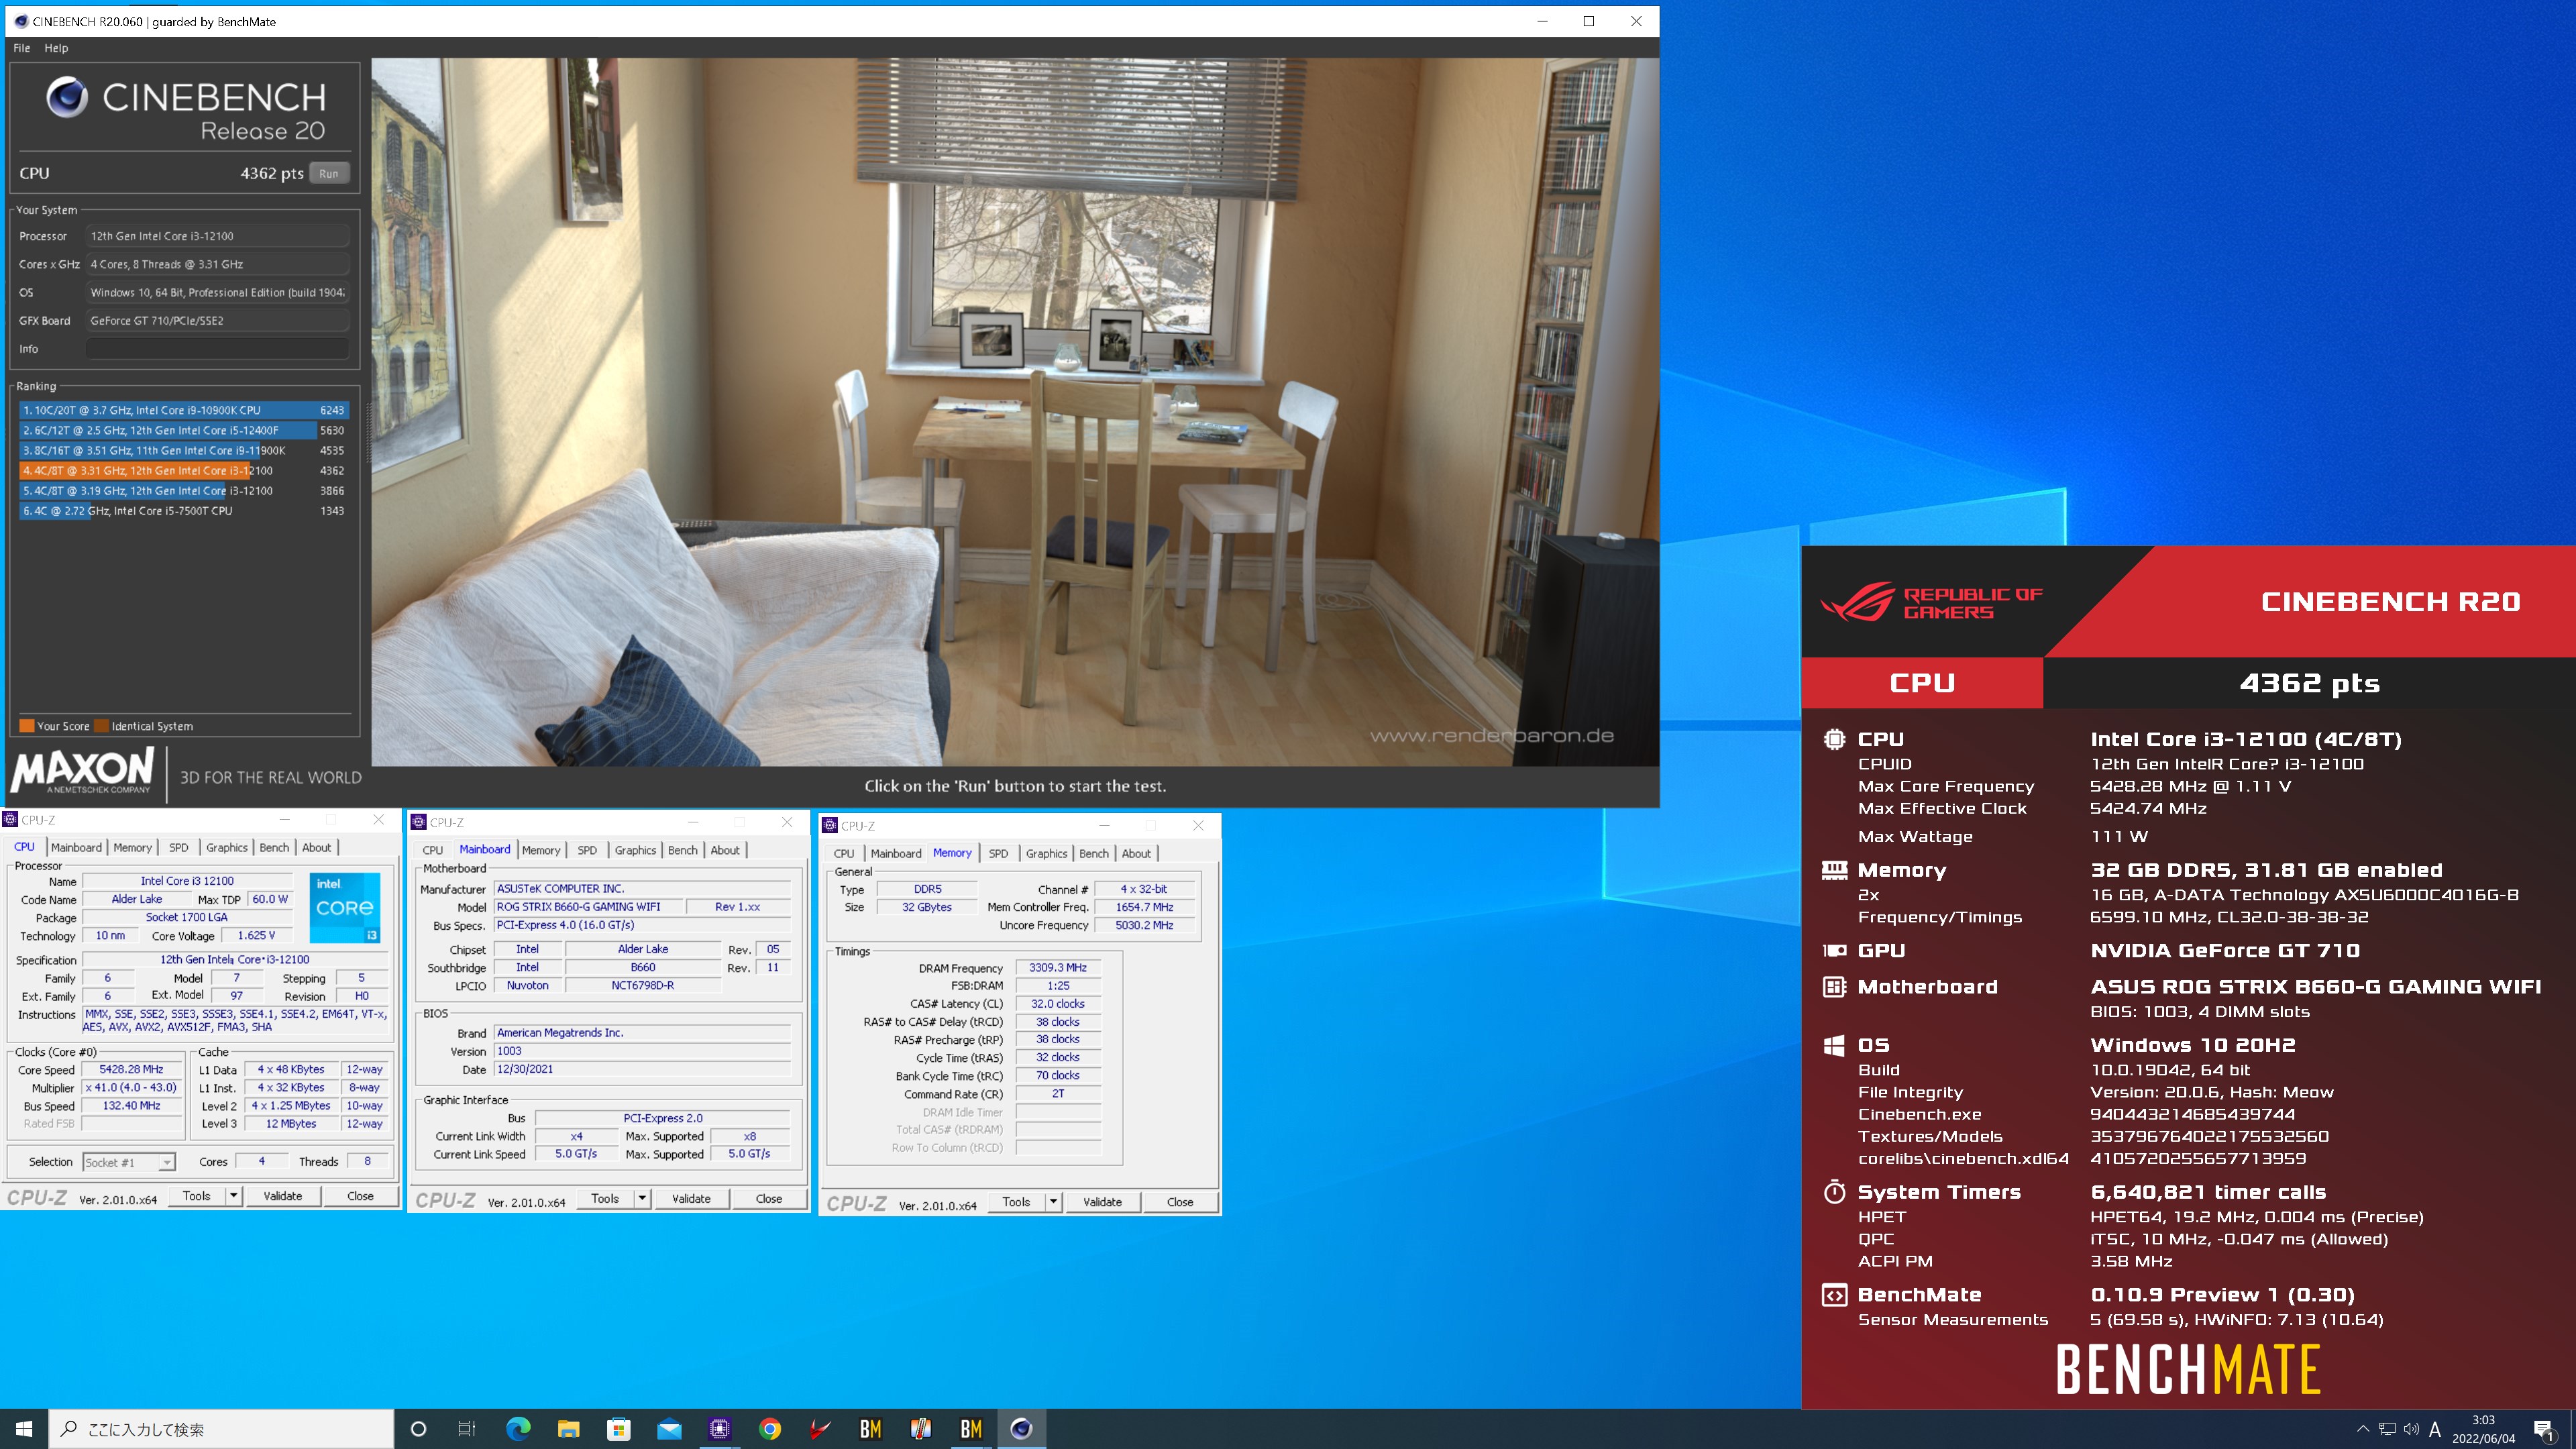
Task: Switch to CPU-Z taskbar icon
Action: click(719, 1429)
